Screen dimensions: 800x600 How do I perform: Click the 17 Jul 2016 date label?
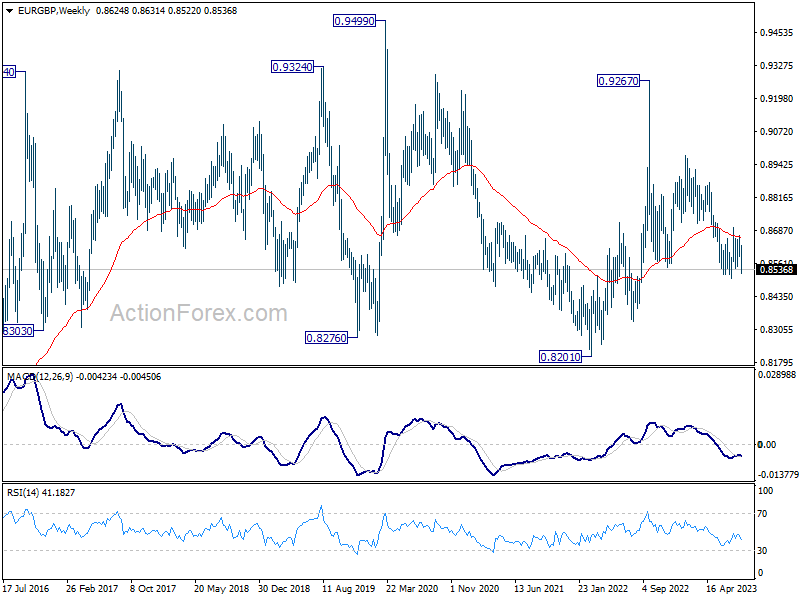pyautogui.click(x=26, y=588)
